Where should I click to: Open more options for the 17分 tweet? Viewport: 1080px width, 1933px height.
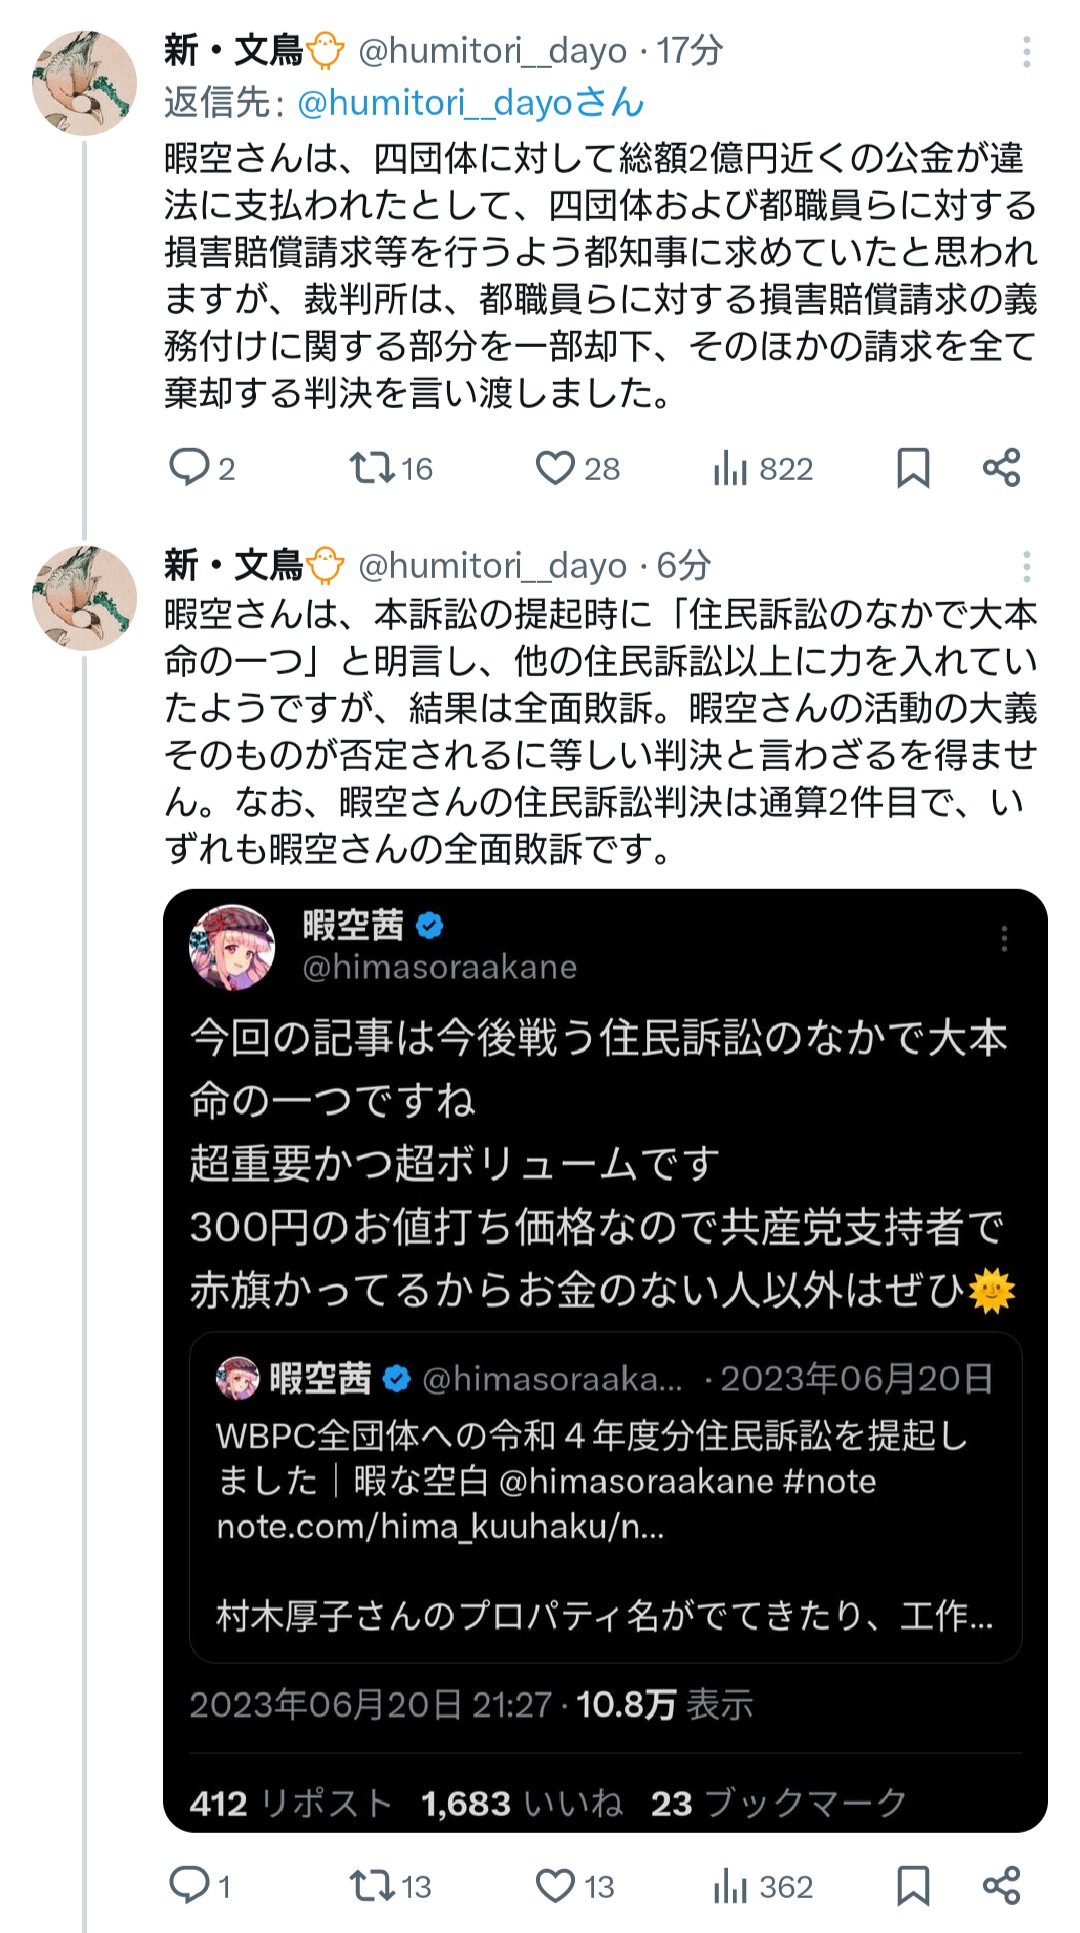[1026, 52]
